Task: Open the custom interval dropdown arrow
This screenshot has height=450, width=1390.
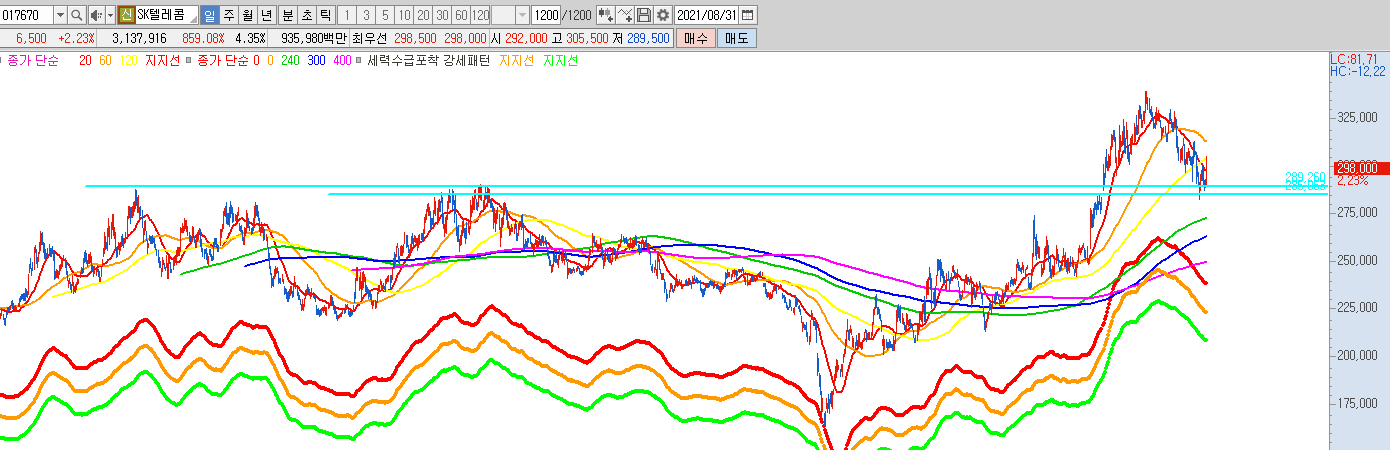Action: (524, 15)
